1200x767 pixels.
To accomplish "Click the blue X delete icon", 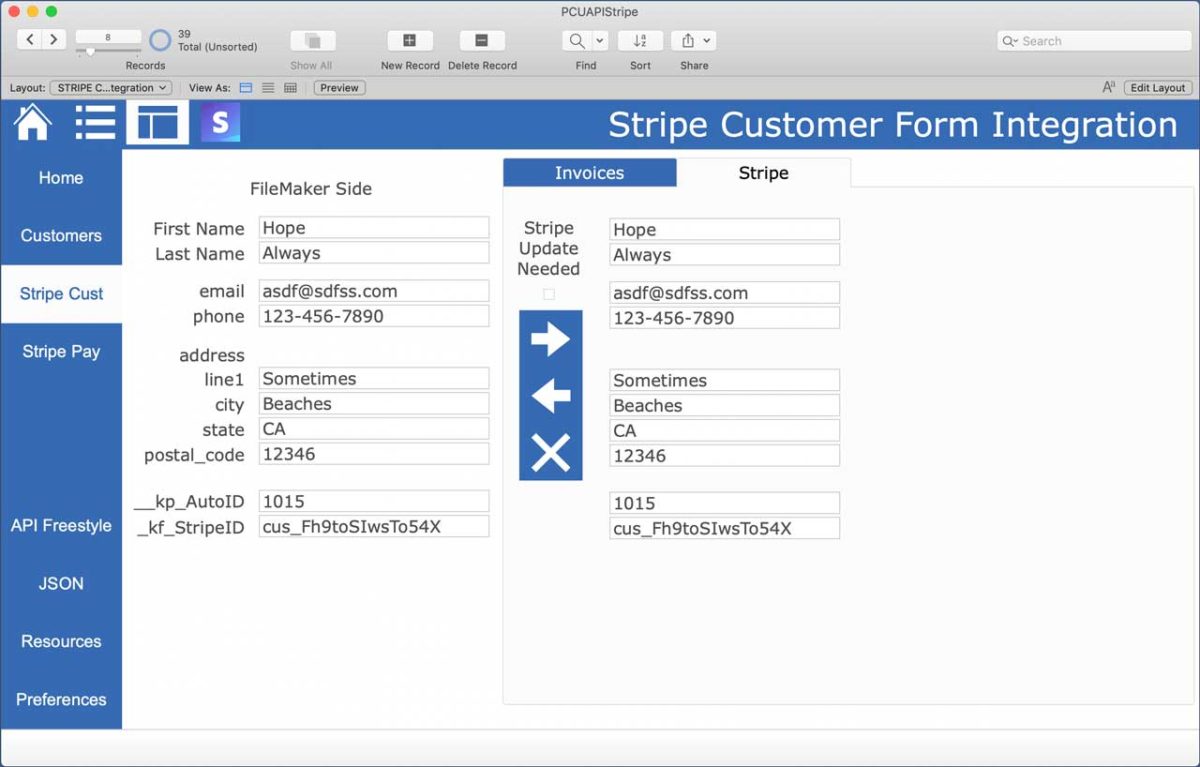I will click(x=550, y=450).
